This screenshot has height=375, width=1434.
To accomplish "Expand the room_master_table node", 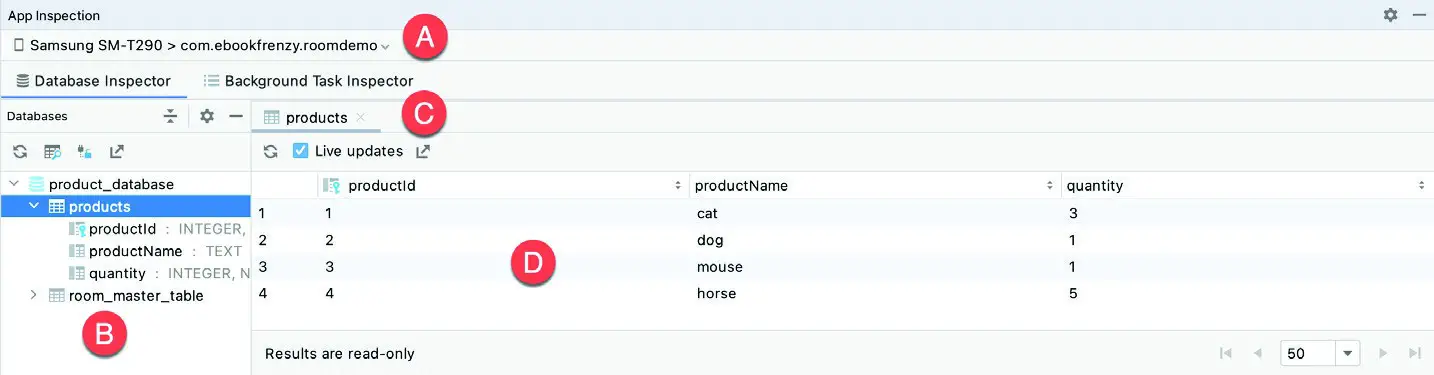I will (33, 295).
